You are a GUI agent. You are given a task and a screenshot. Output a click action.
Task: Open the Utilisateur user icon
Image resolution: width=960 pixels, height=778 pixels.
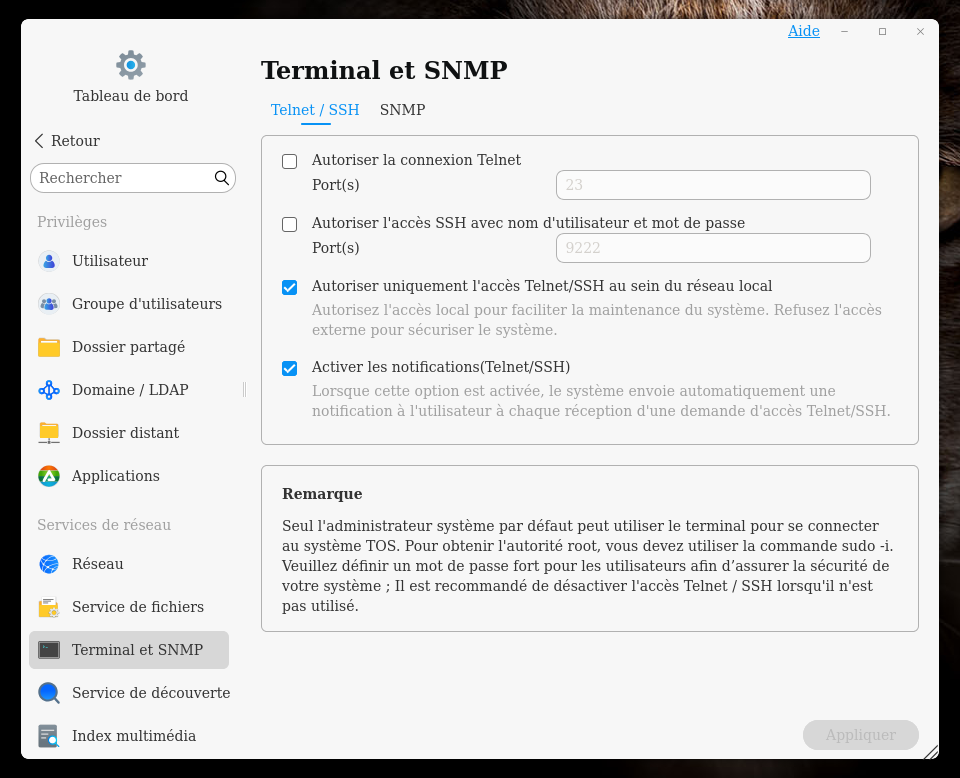click(49, 261)
